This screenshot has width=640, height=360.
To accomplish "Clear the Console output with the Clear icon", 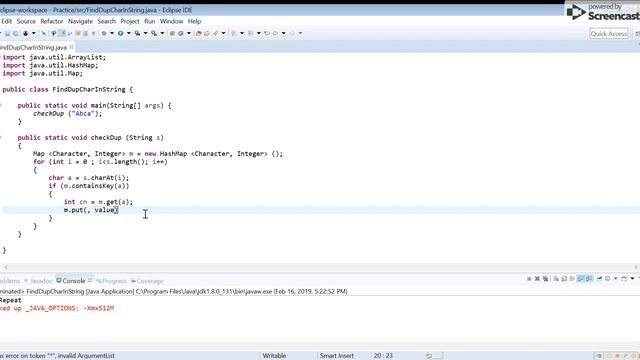I will pos(556,278).
